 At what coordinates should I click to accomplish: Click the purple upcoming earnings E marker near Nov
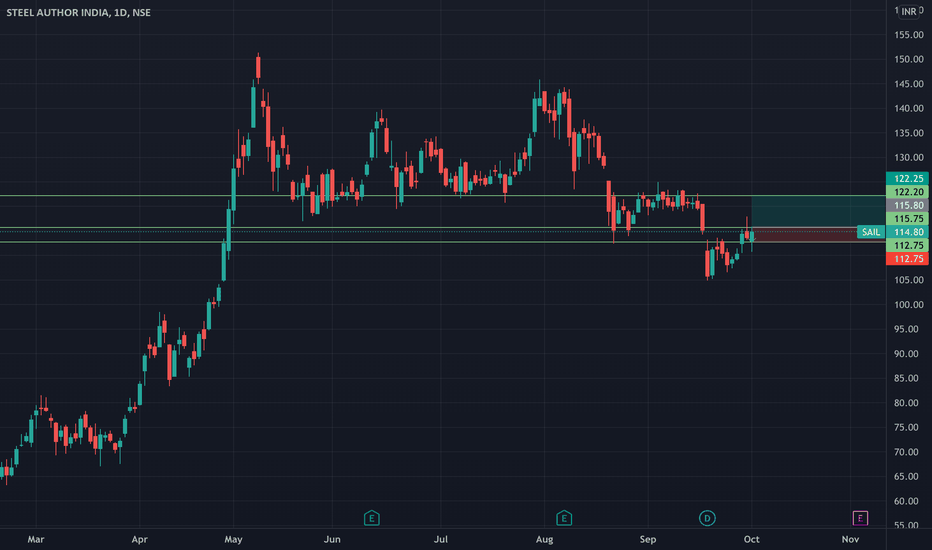click(860, 518)
